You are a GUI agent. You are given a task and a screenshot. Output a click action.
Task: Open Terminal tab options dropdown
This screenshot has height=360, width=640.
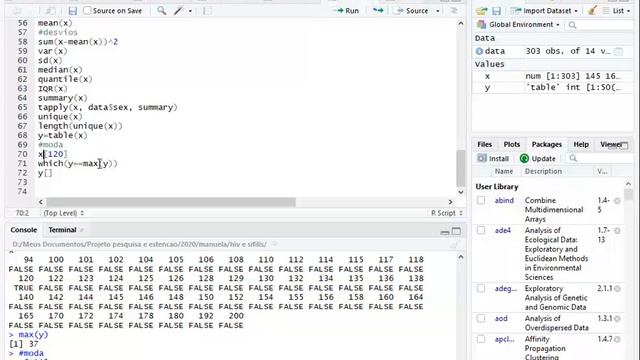coord(82,230)
